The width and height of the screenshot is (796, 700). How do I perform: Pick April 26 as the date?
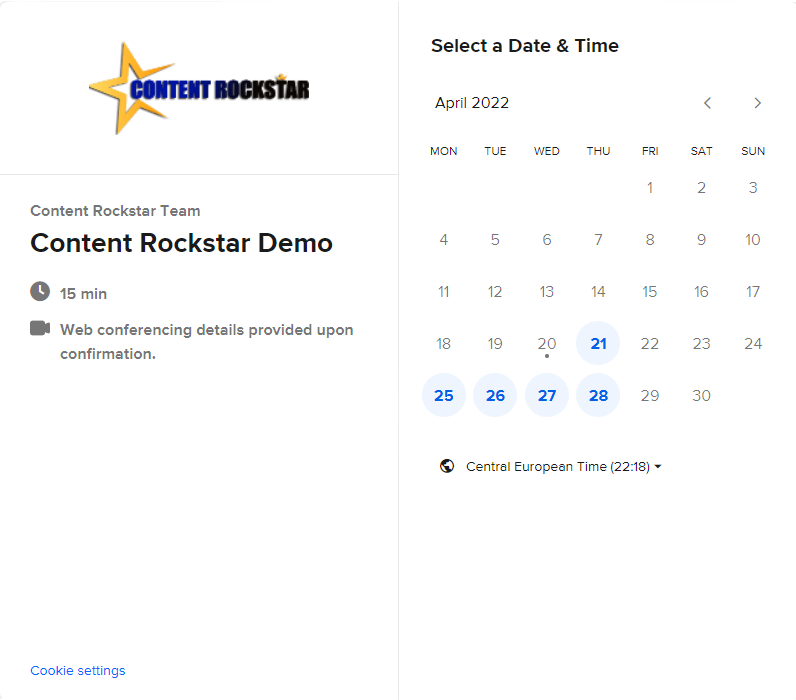click(x=495, y=395)
